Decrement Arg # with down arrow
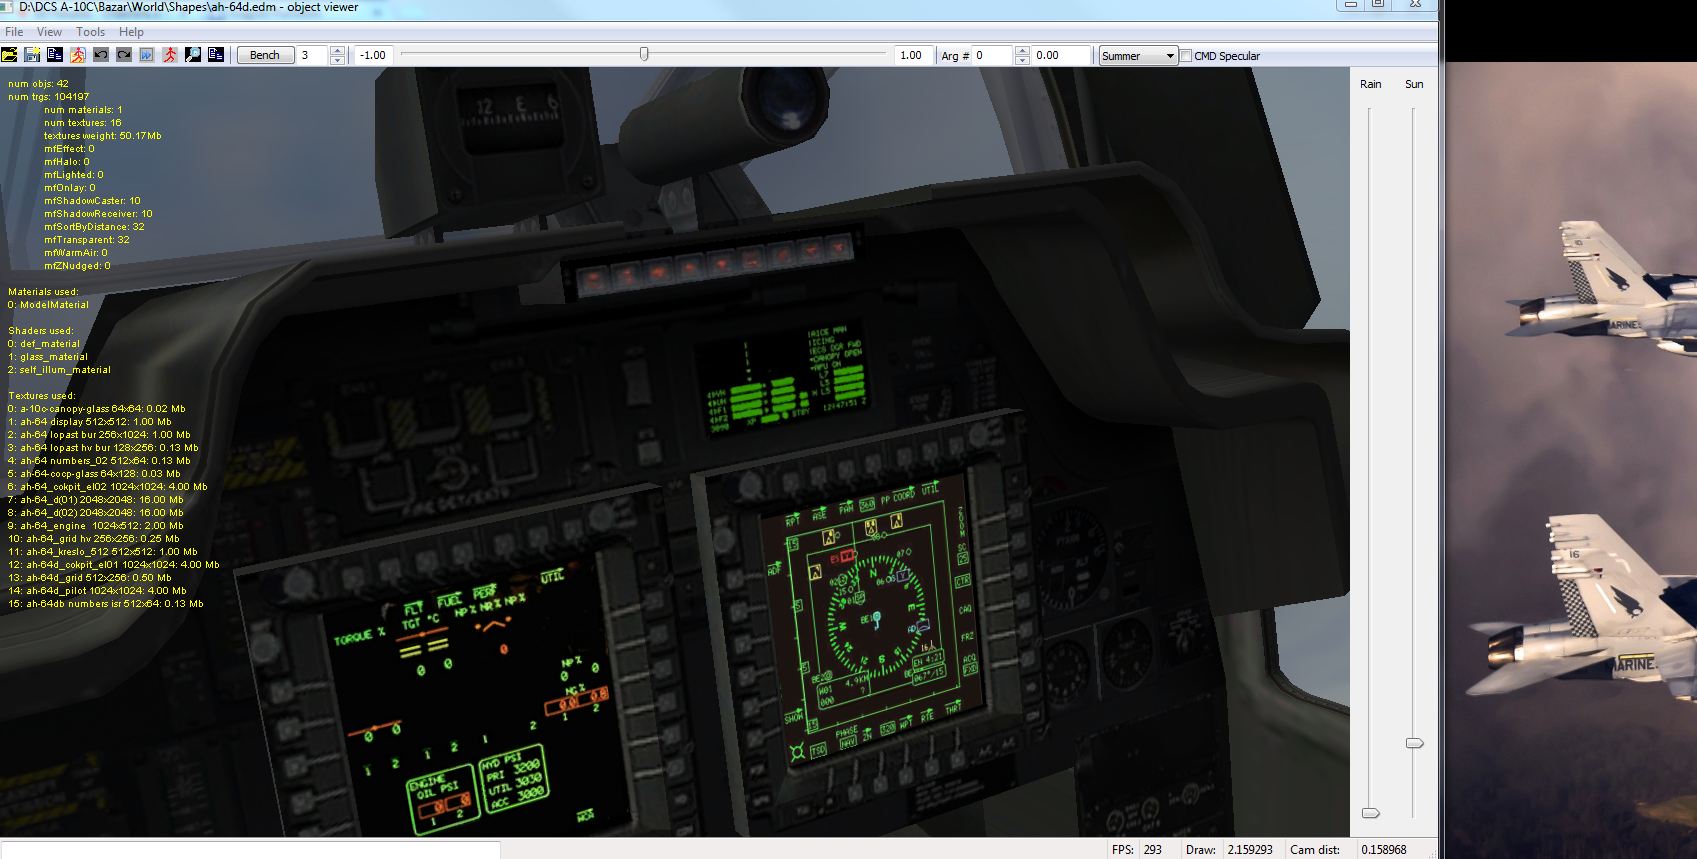This screenshot has height=859, width=1697. pyautogui.click(x=1022, y=60)
